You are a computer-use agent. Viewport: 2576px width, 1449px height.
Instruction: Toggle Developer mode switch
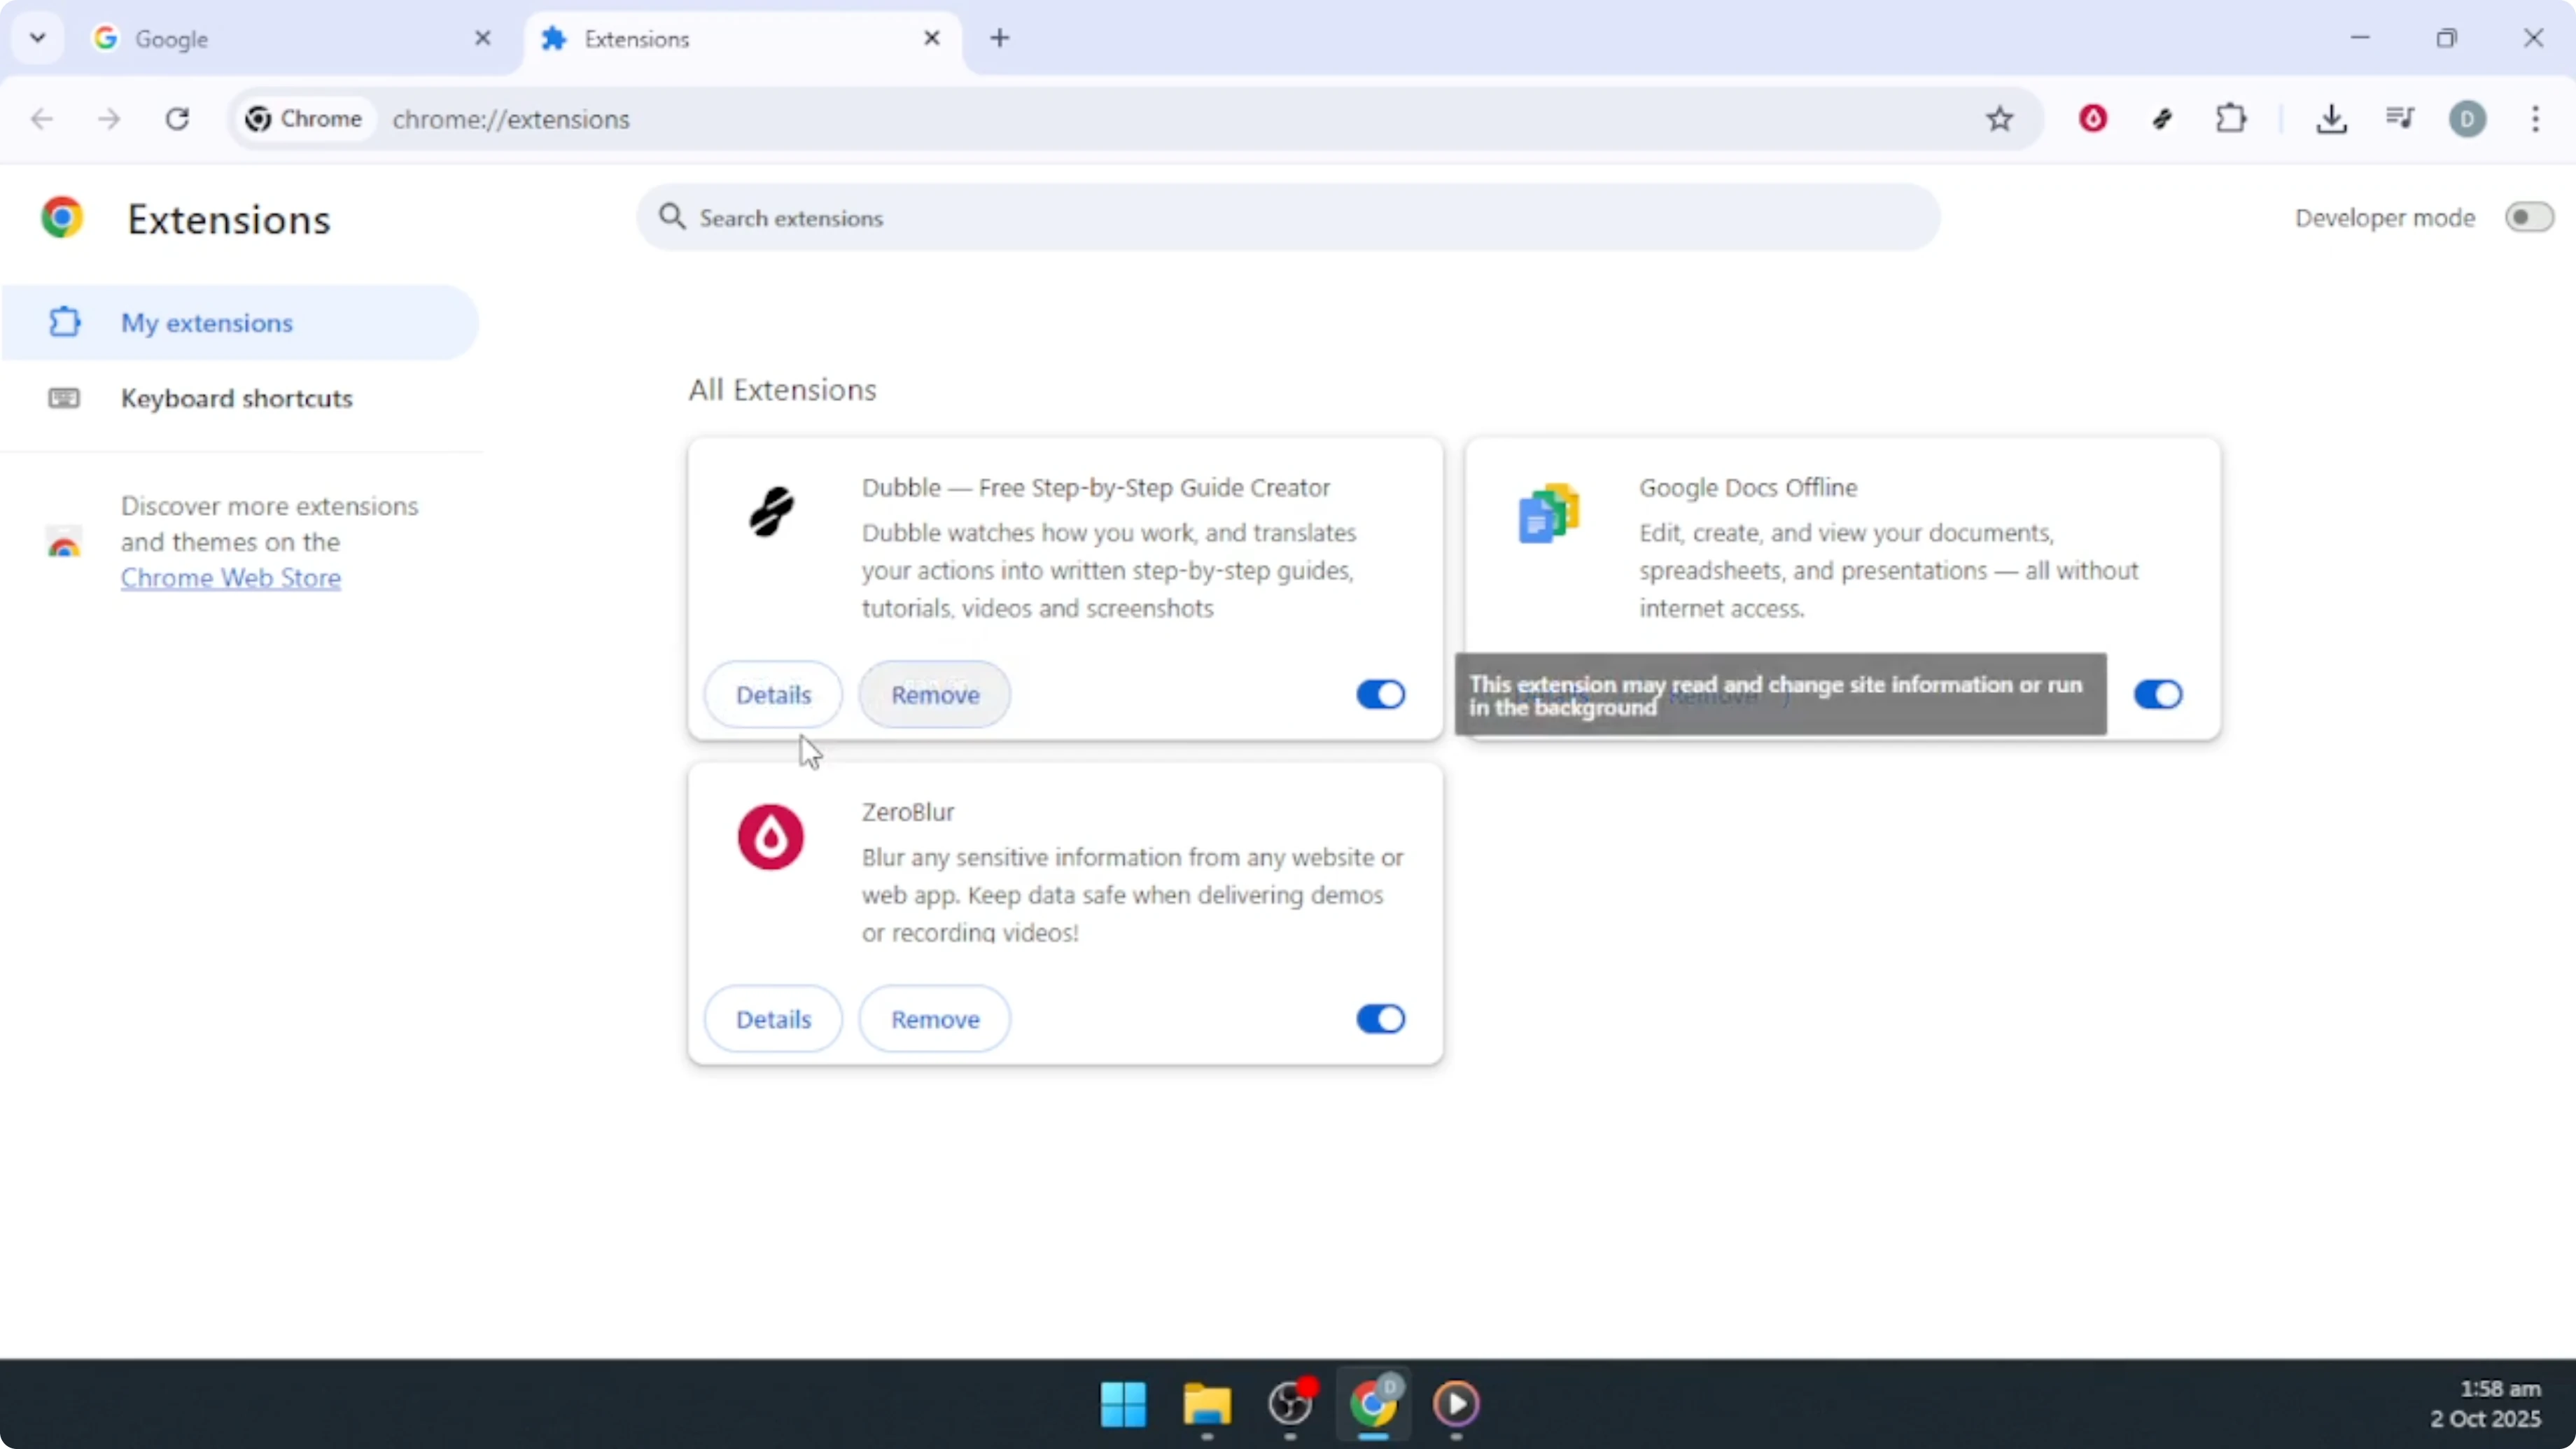pos(2529,217)
